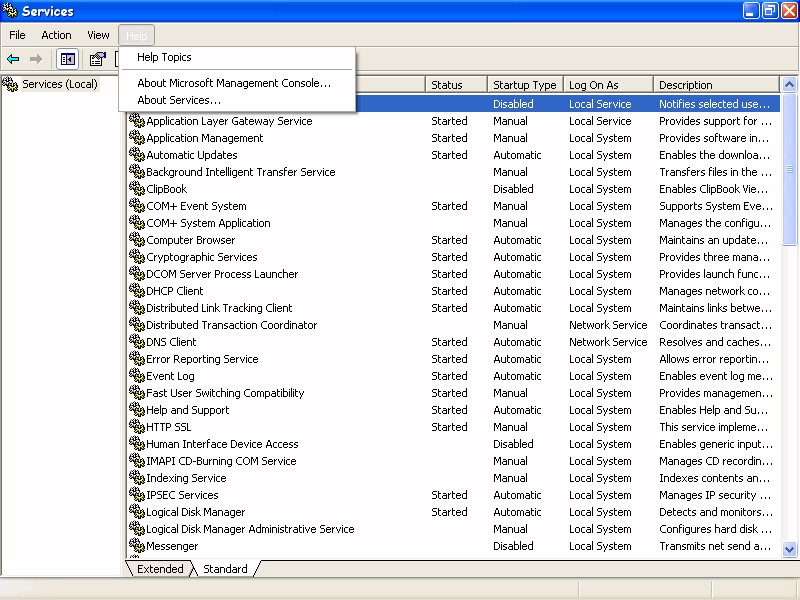The height and width of the screenshot is (600, 800).
Task: Click the Background Intelligent Transfer Service icon
Action: [x=137, y=172]
